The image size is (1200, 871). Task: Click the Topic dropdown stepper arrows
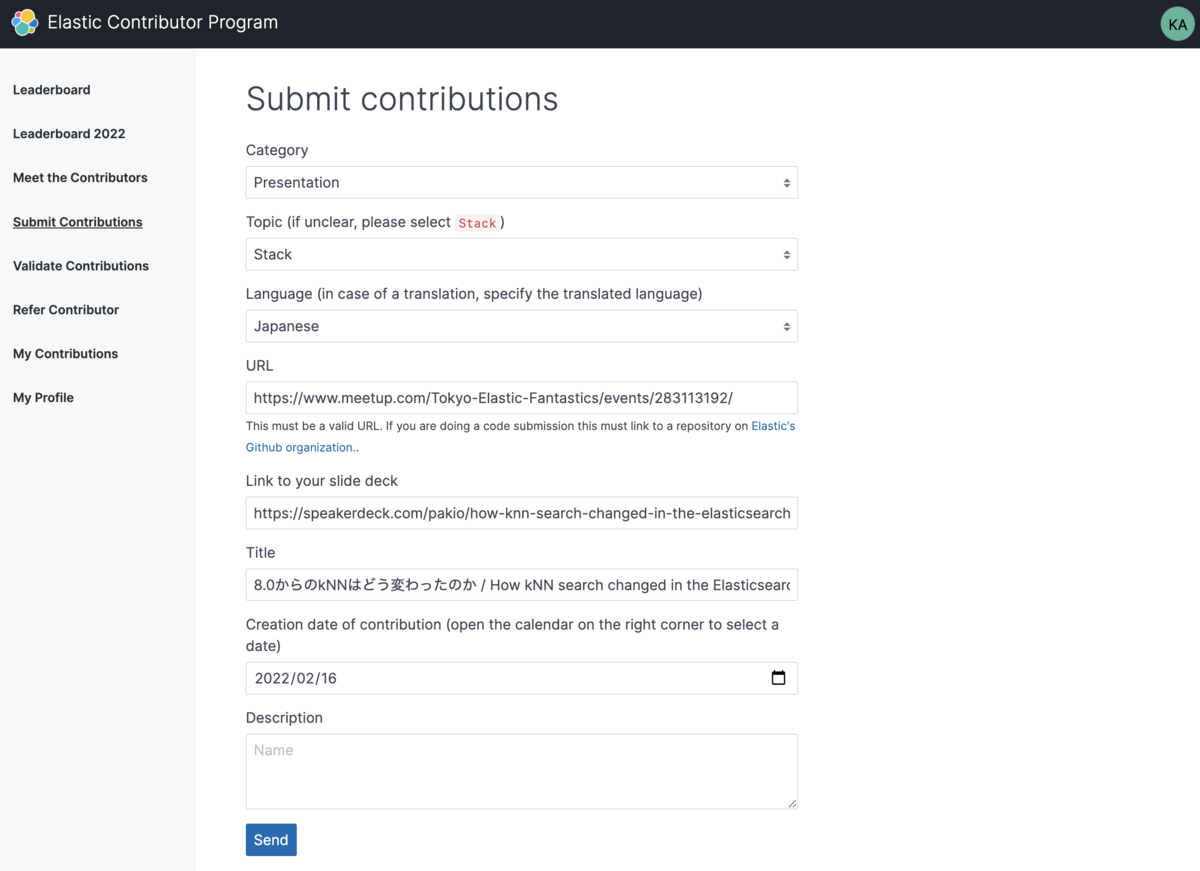click(x=785, y=254)
